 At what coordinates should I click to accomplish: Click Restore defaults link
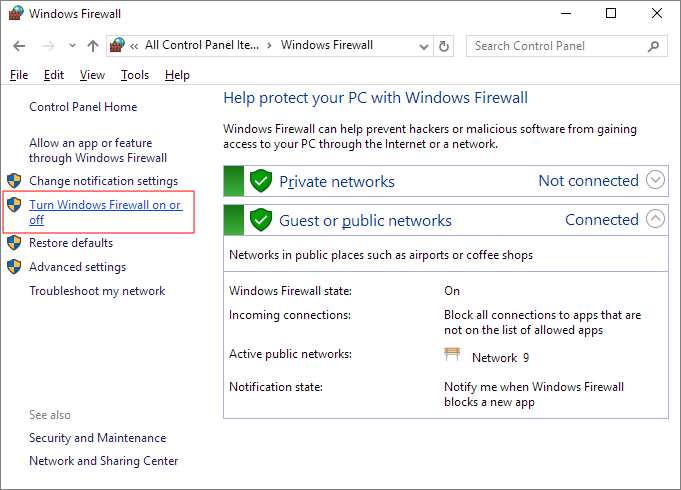pyautogui.click(x=71, y=243)
